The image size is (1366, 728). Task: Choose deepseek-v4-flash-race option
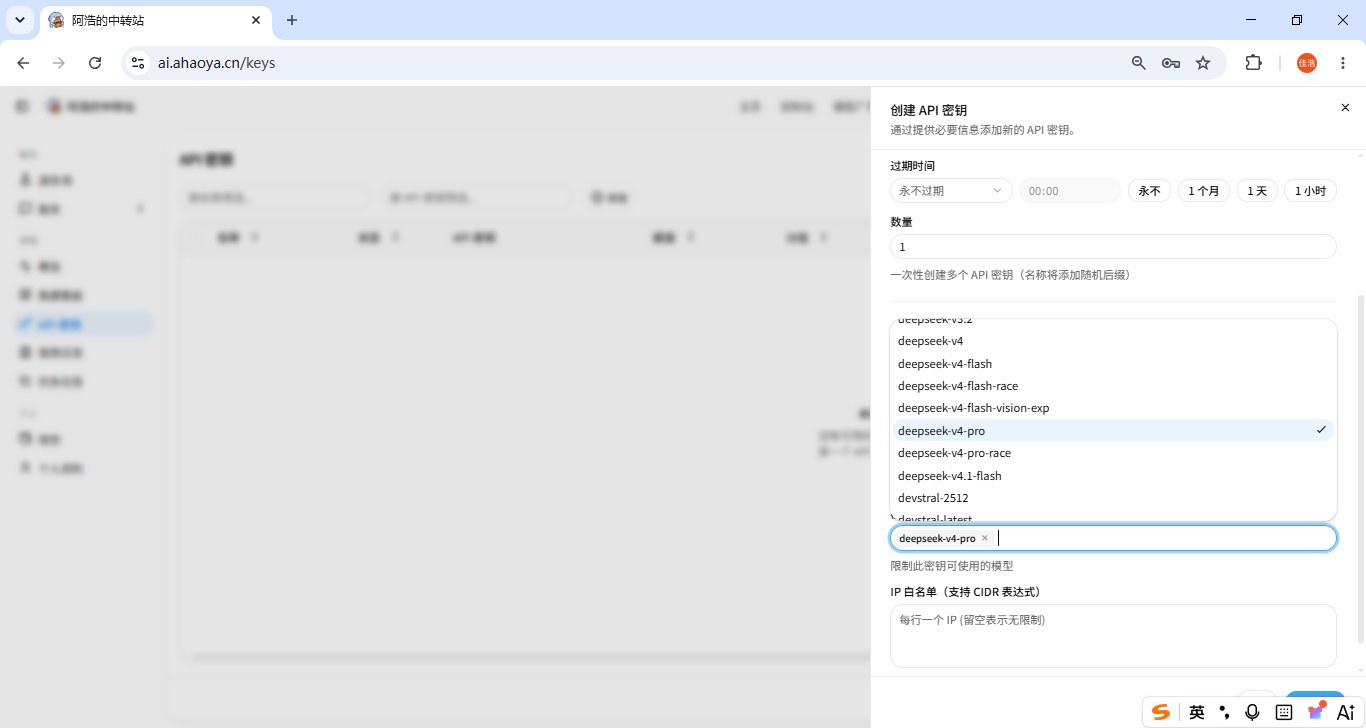point(1113,386)
